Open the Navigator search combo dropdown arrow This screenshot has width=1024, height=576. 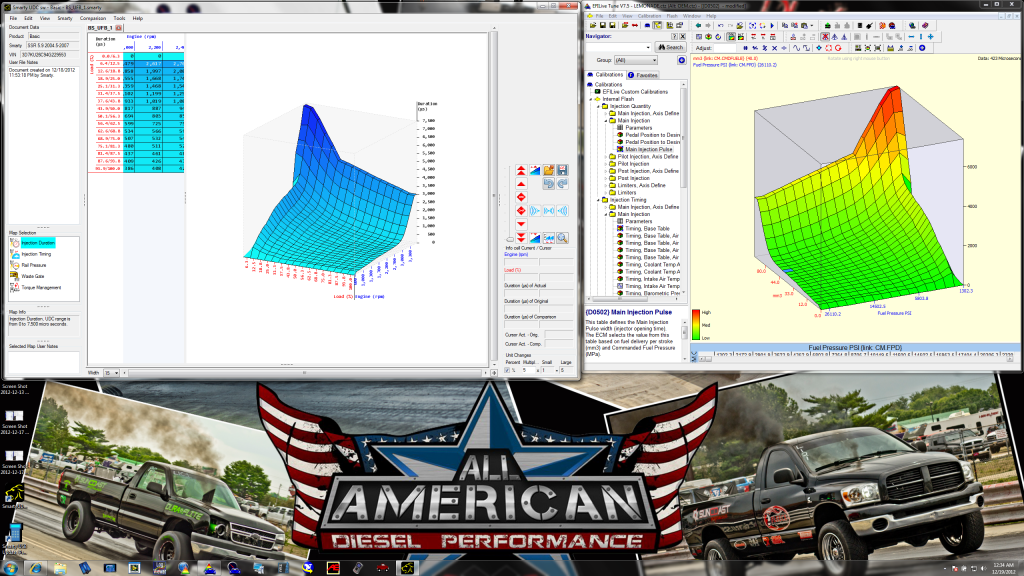648,48
